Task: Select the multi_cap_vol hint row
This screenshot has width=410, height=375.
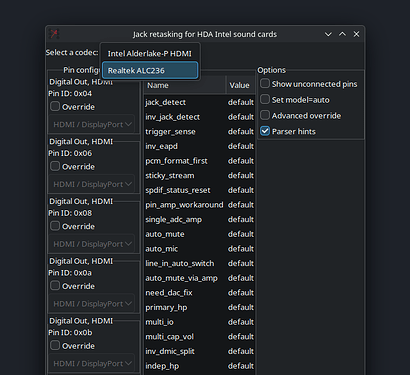Action: click(200, 337)
